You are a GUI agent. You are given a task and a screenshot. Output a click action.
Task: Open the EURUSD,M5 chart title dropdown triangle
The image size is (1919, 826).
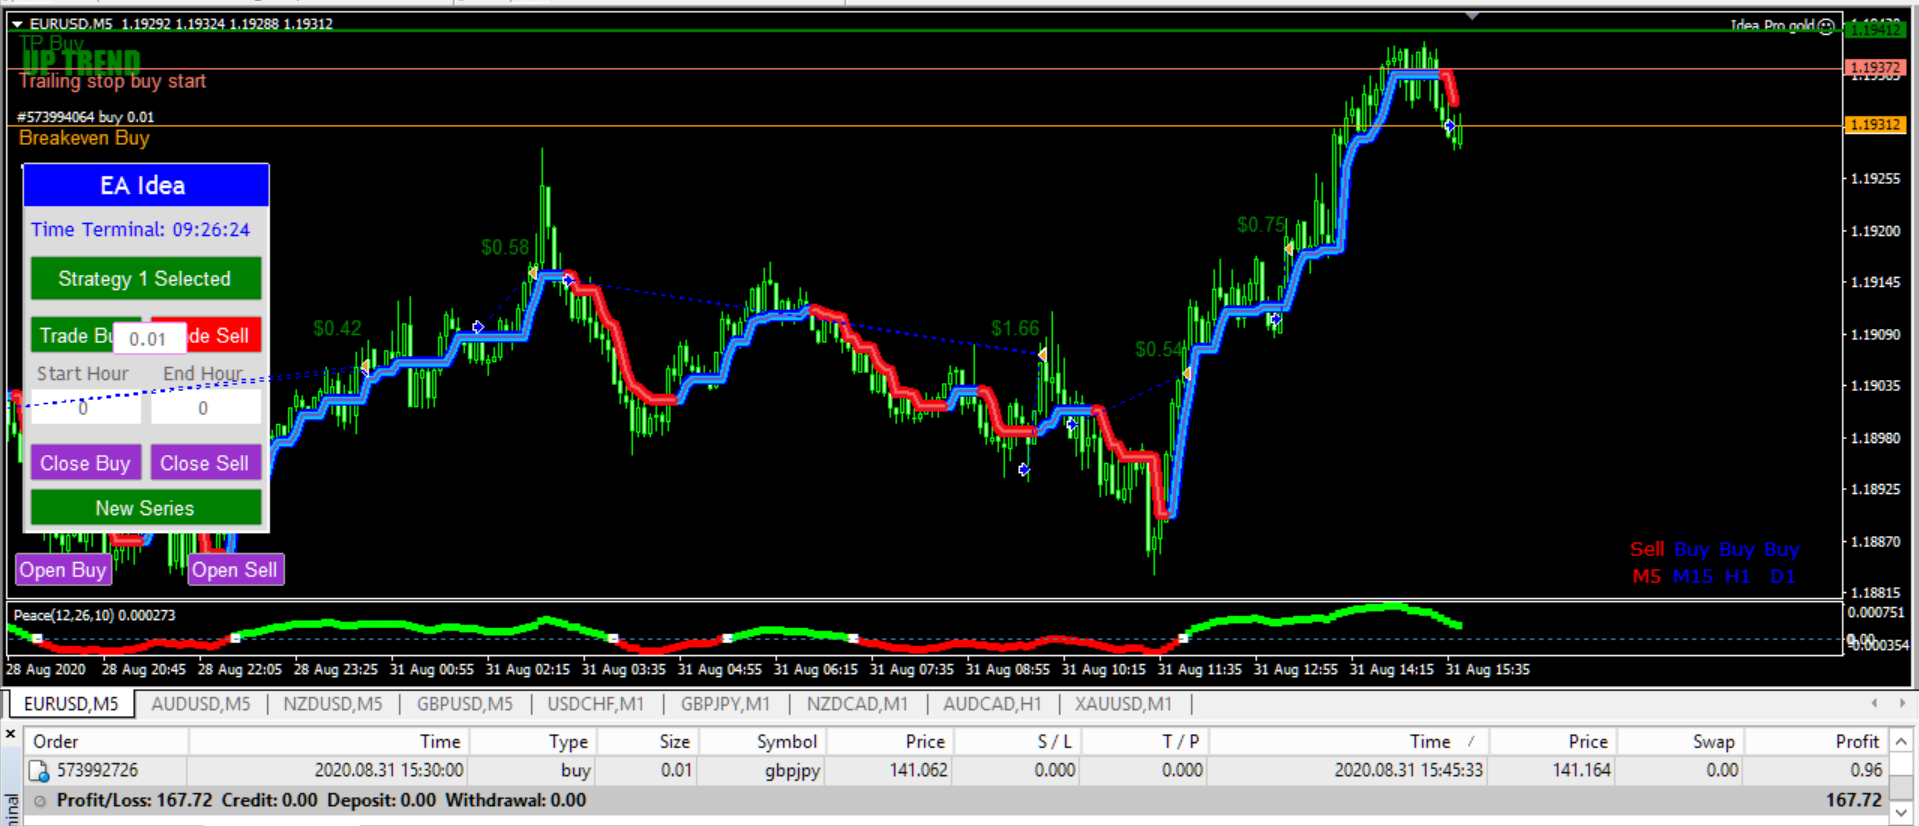pyautogui.click(x=17, y=24)
